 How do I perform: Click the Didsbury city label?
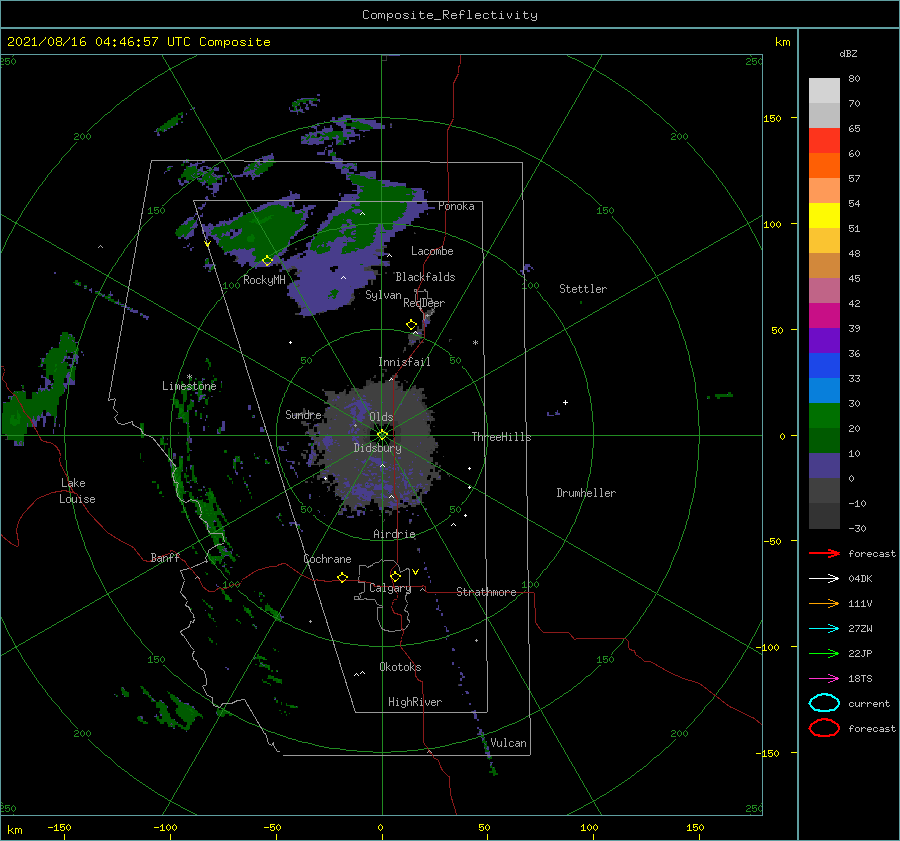click(378, 448)
